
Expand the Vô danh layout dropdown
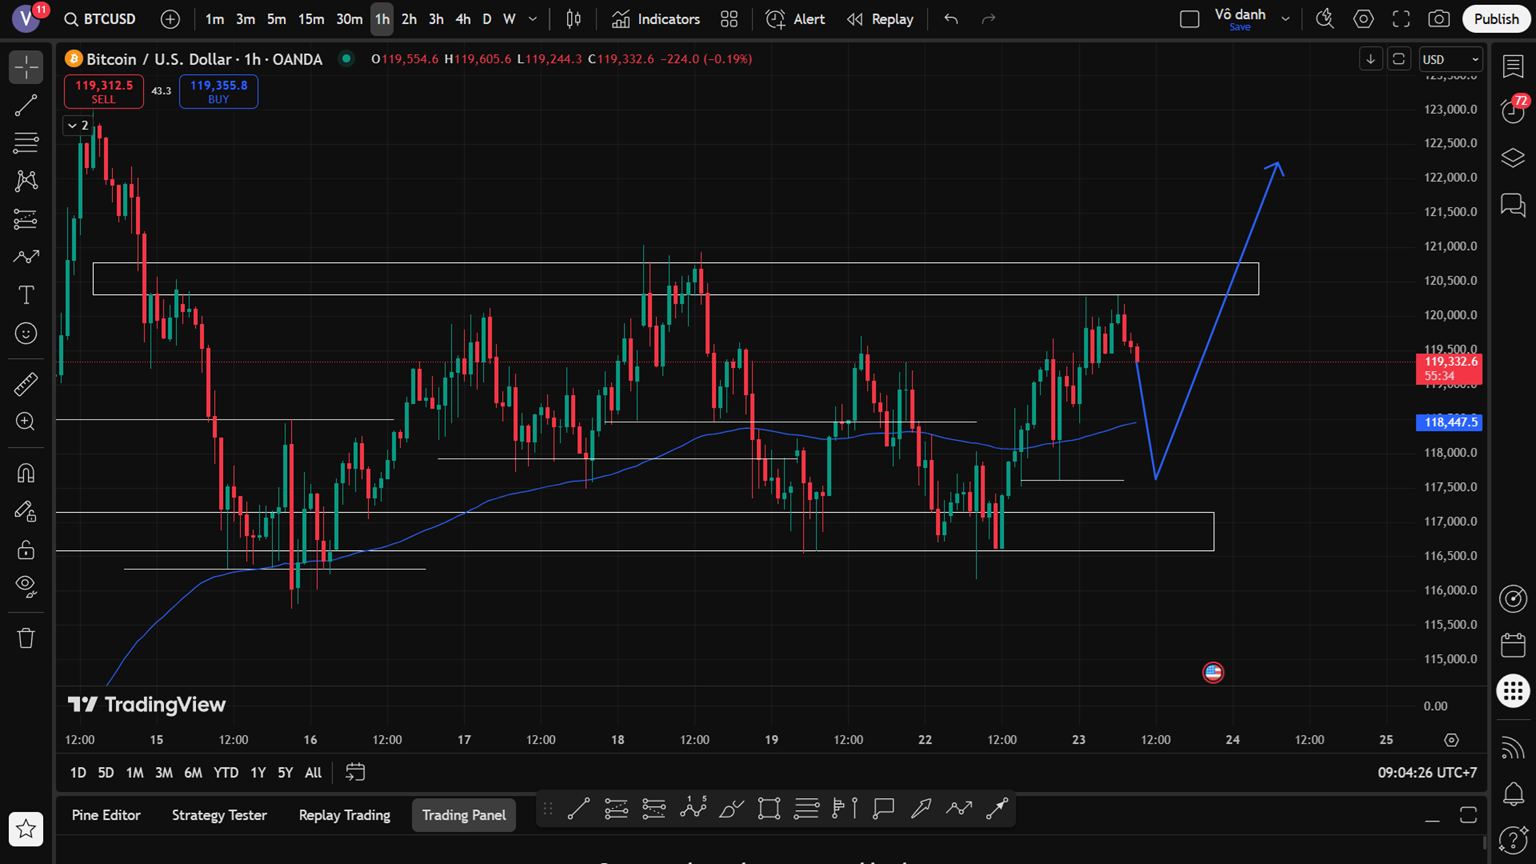[1286, 19]
